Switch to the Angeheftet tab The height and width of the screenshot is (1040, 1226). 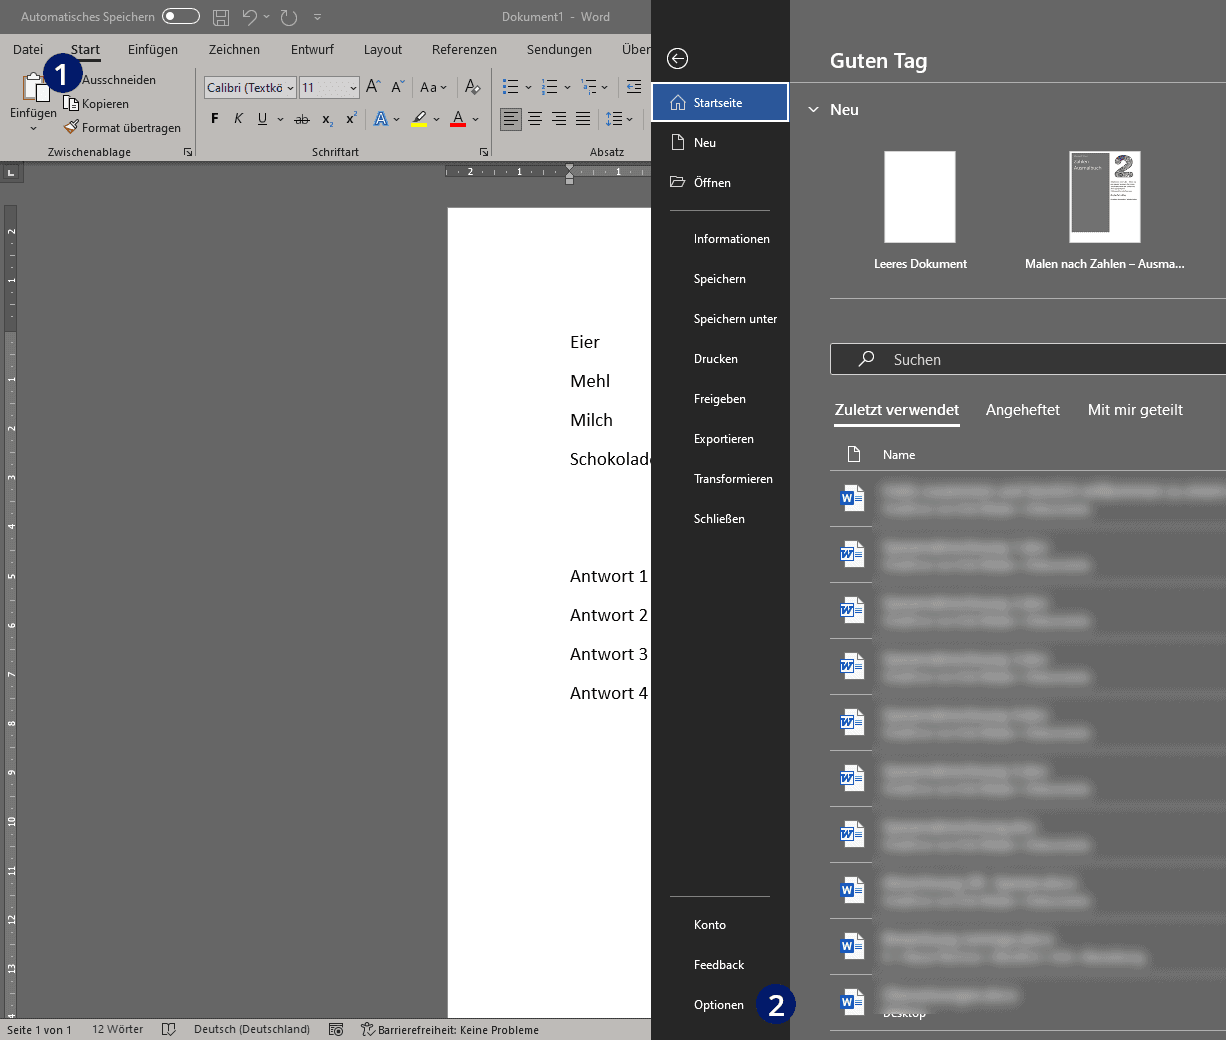(x=1022, y=410)
